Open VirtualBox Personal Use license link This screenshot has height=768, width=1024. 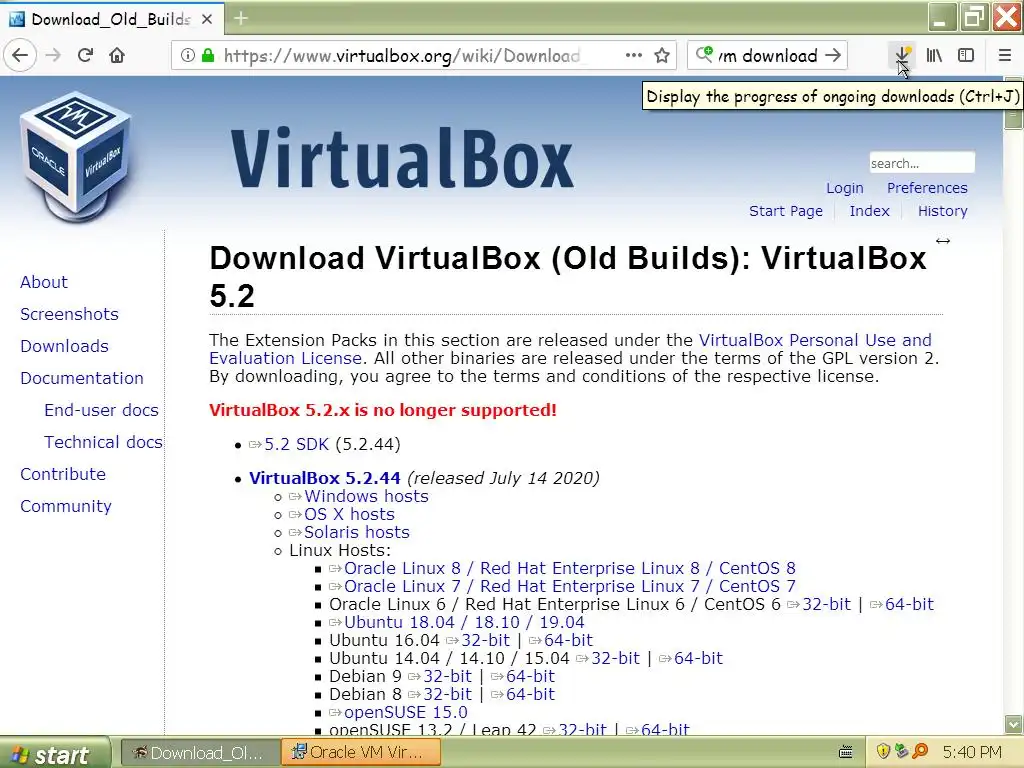click(815, 340)
